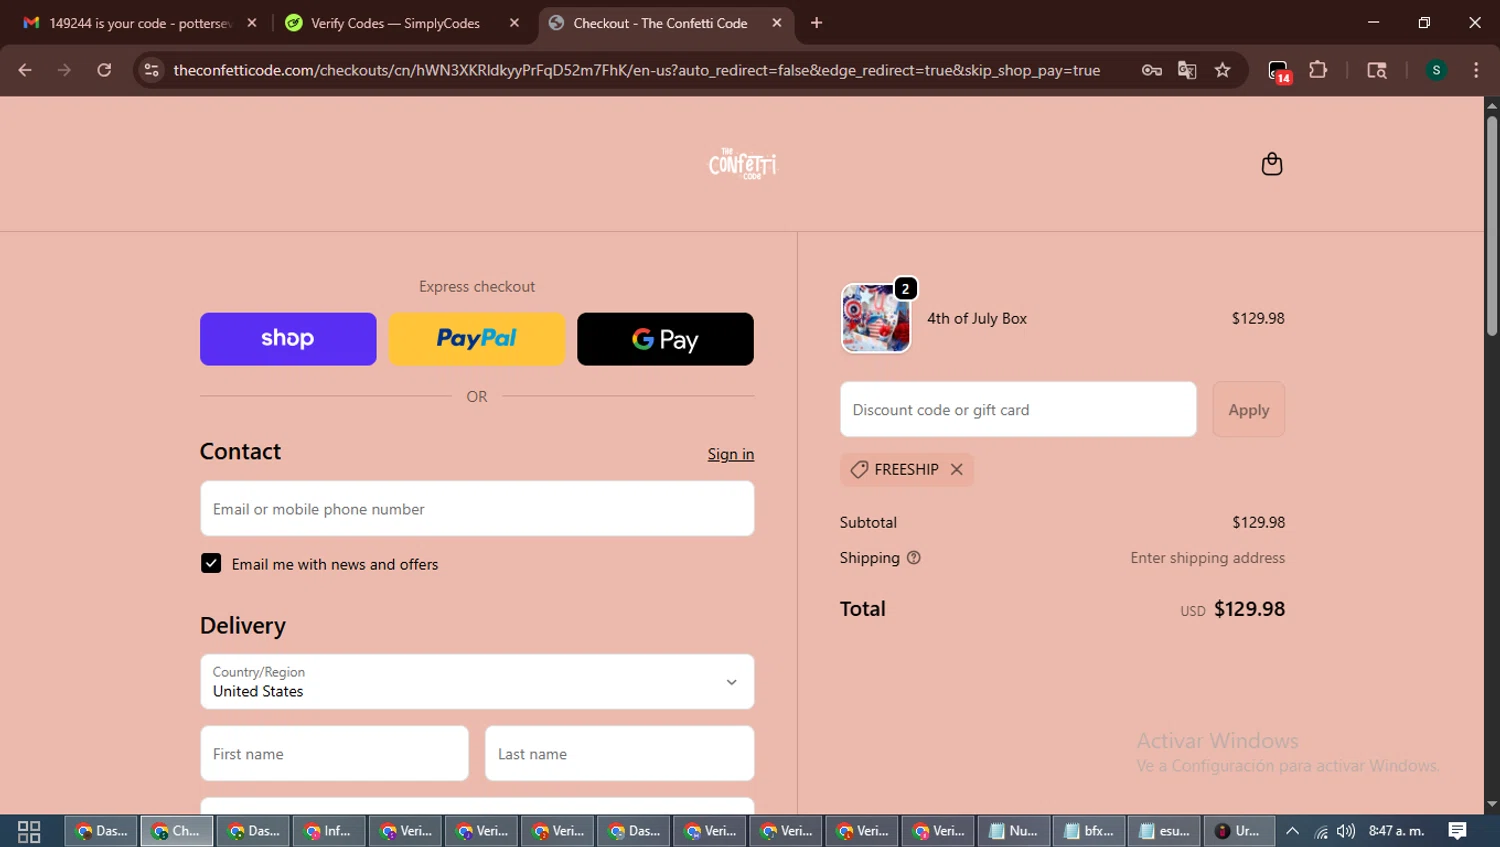Click the browser address bar URL

pyautogui.click(x=636, y=70)
